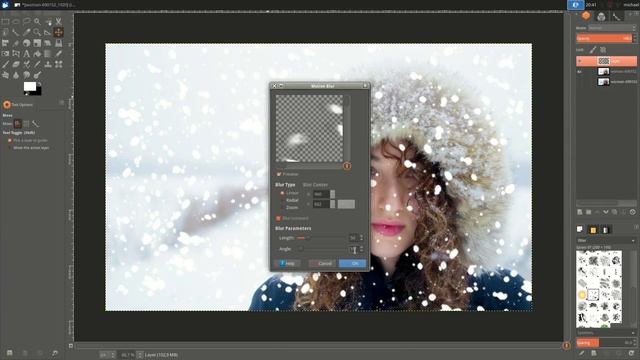Screen dimensions: 640x360
Task: Click the lock pixels brush icon
Action: click(593, 50)
